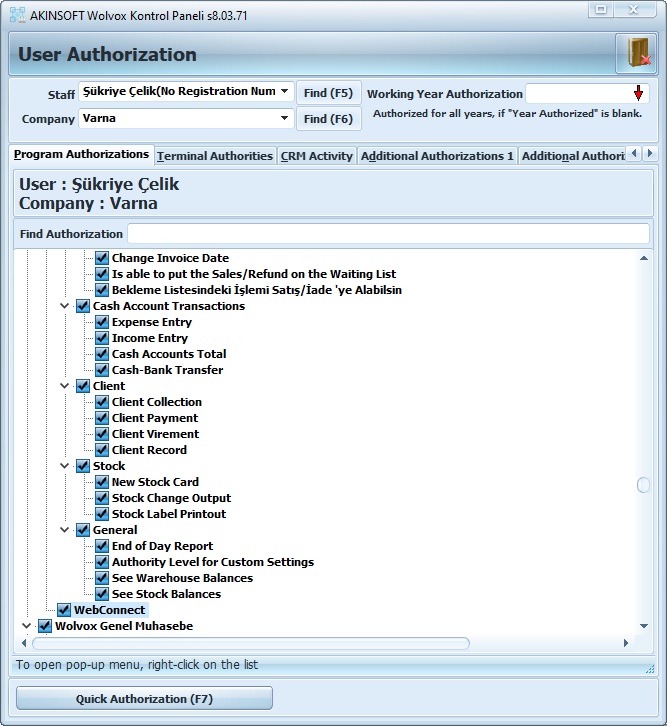The height and width of the screenshot is (726, 667).
Task: Click the scroll down arrow of the list
Action: [643, 626]
